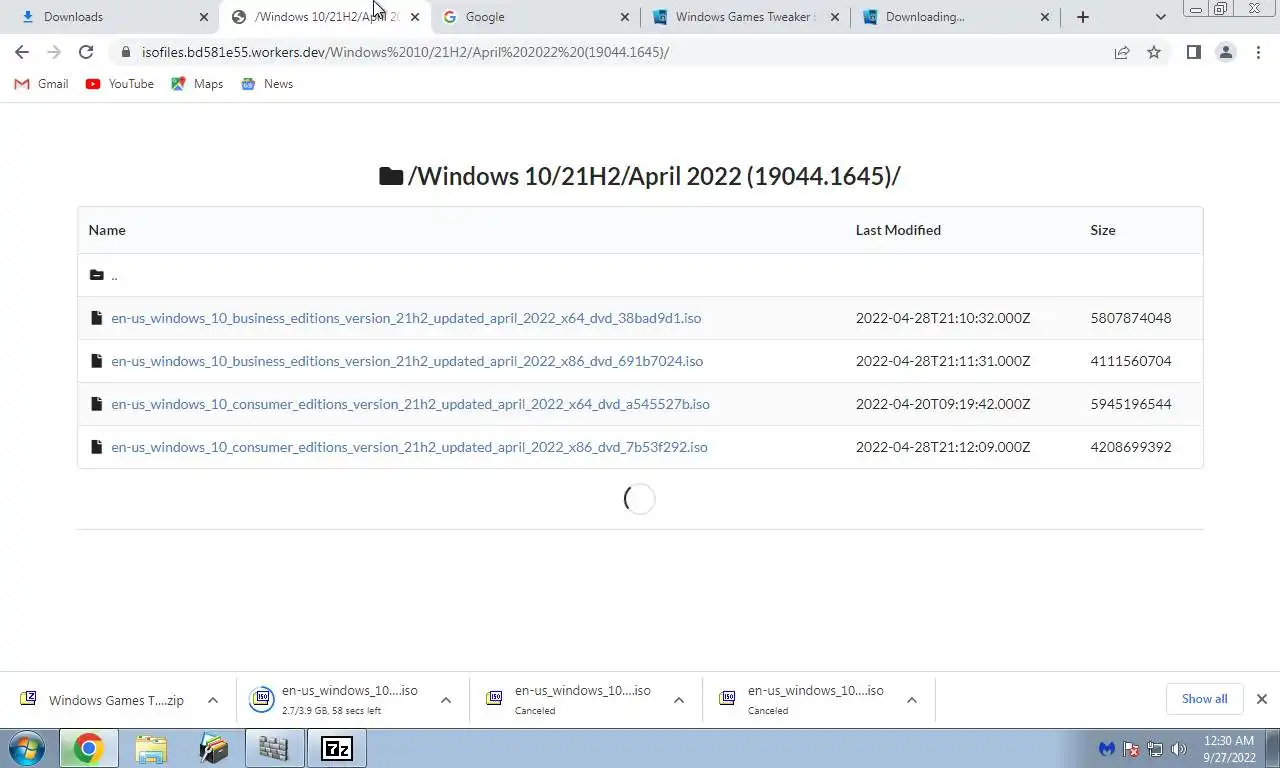Image resolution: width=1280 pixels, height=768 pixels.
Task: Click file icon beside consumer x86 iso
Action: pos(96,447)
